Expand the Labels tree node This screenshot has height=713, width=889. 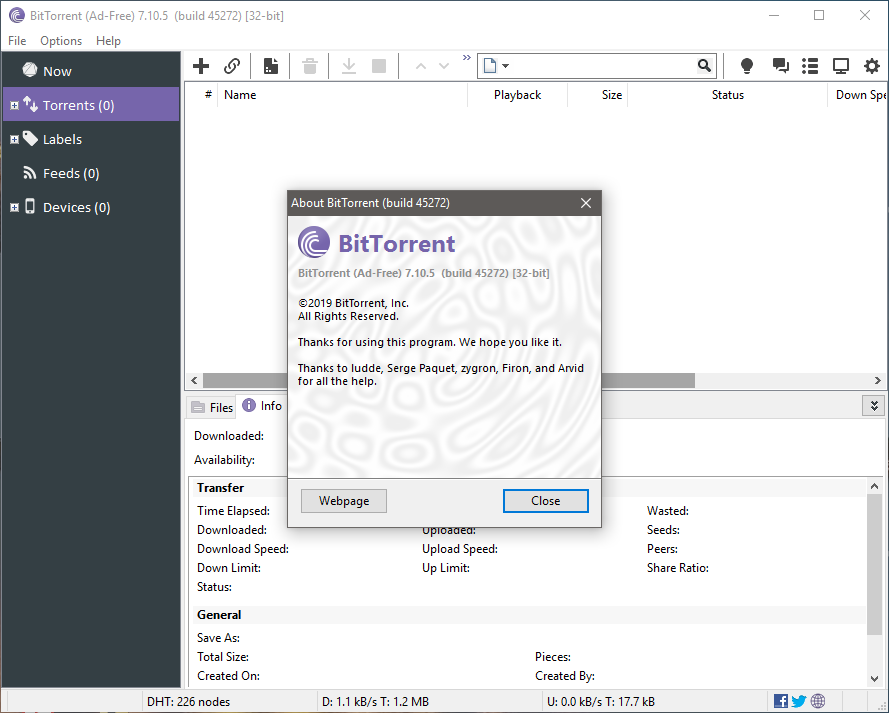[14, 139]
